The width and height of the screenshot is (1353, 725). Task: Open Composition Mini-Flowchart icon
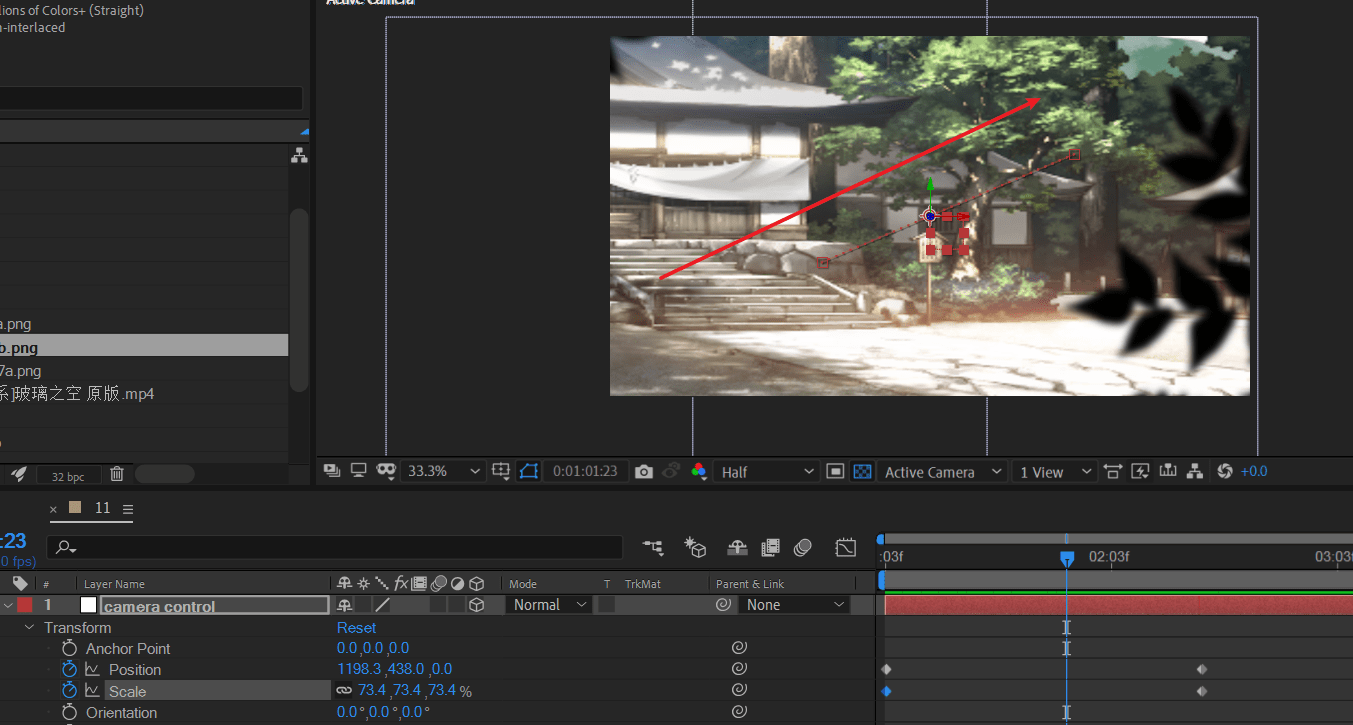click(x=653, y=547)
